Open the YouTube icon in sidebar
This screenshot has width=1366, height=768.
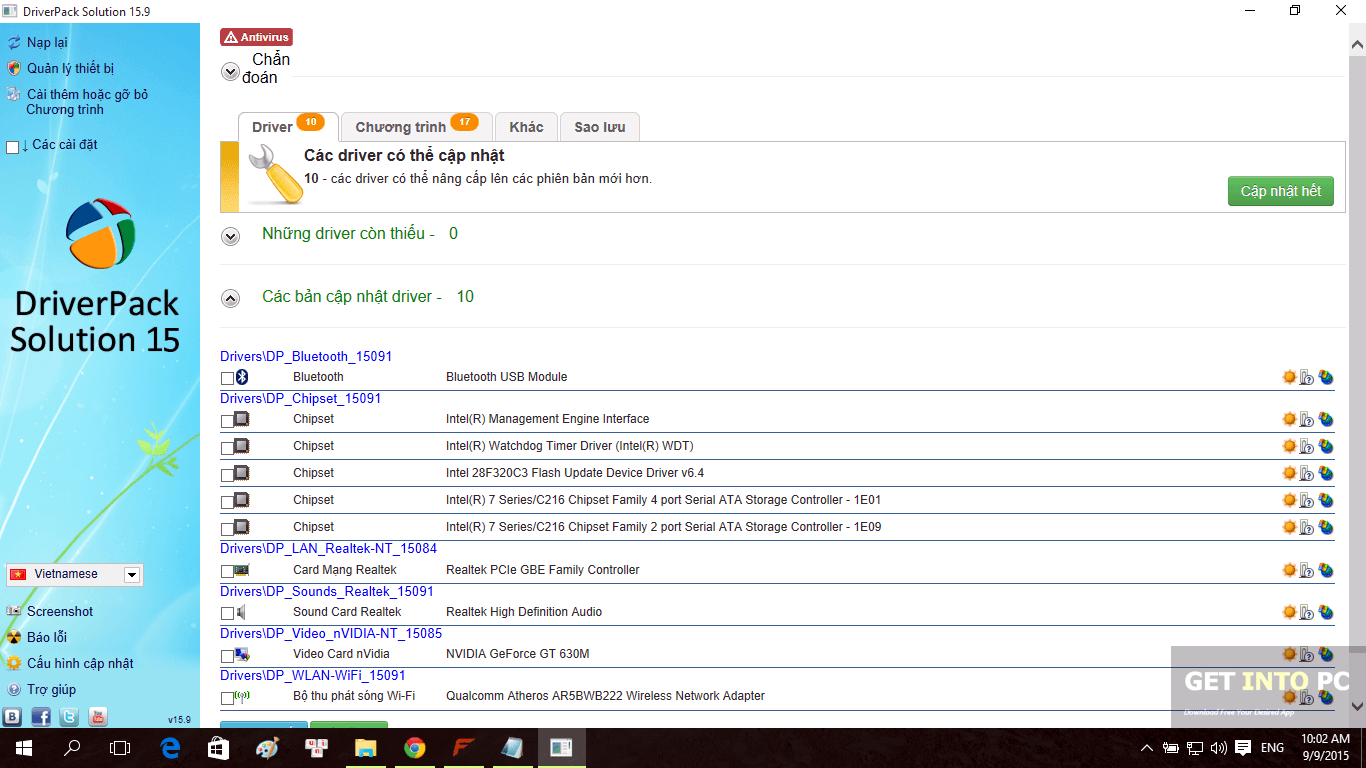coord(97,716)
